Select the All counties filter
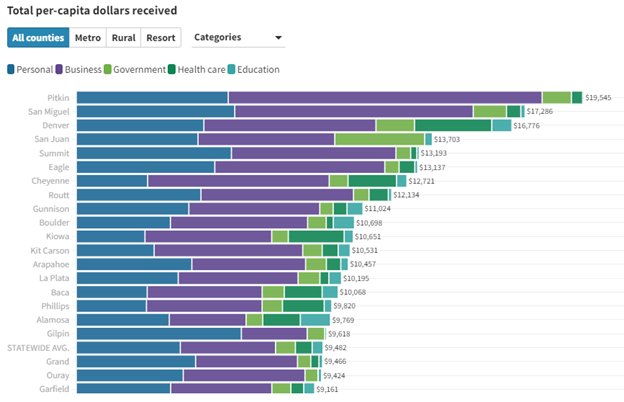Image resolution: width=624 pixels, height=402 pixels. (x=39, y=38)
